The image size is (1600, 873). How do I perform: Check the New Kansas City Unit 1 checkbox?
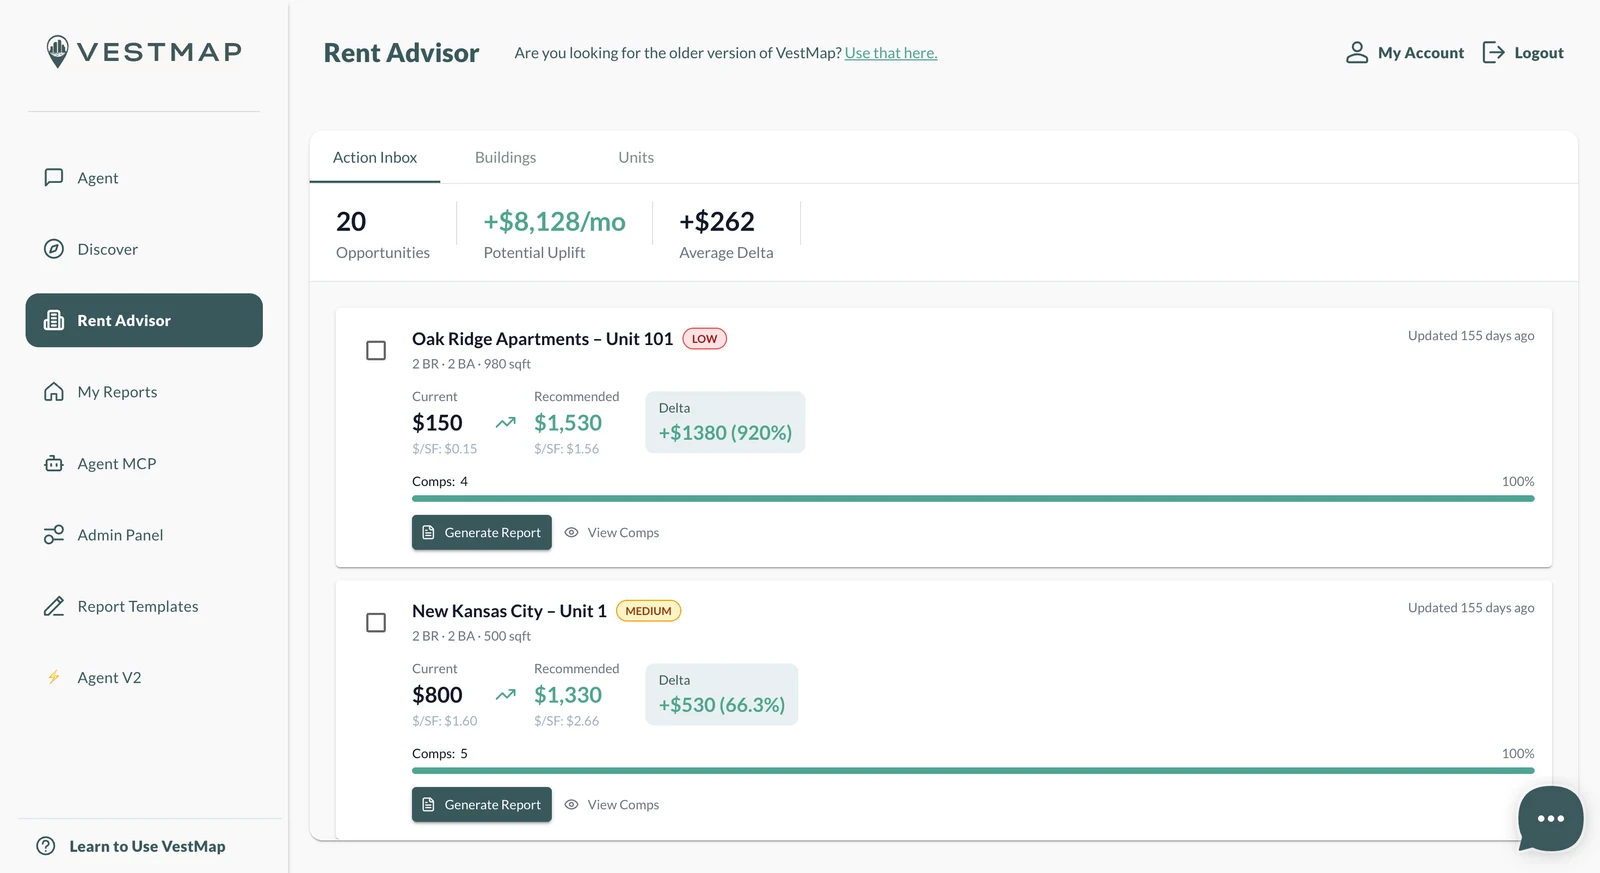click(376, 622)
